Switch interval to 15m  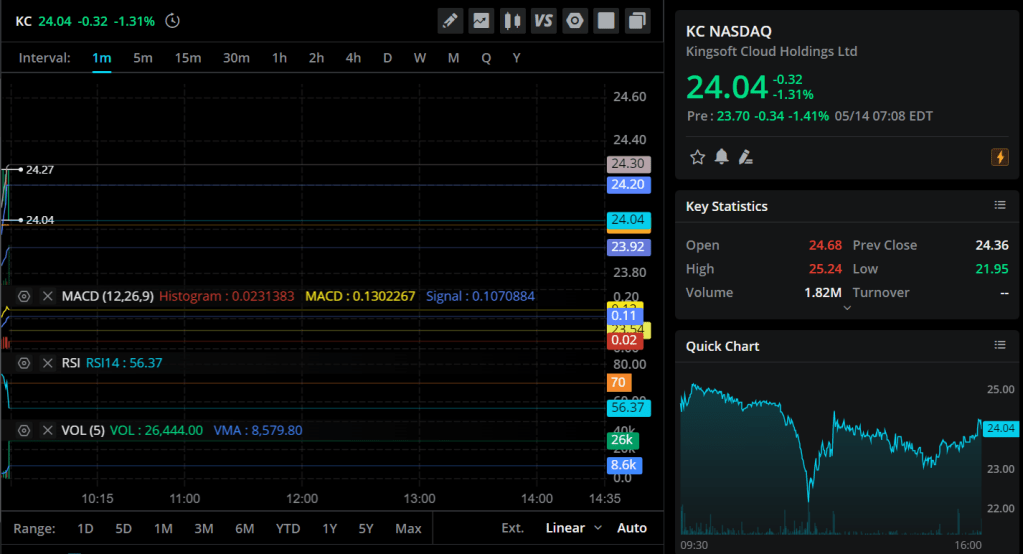coord(188,58)
